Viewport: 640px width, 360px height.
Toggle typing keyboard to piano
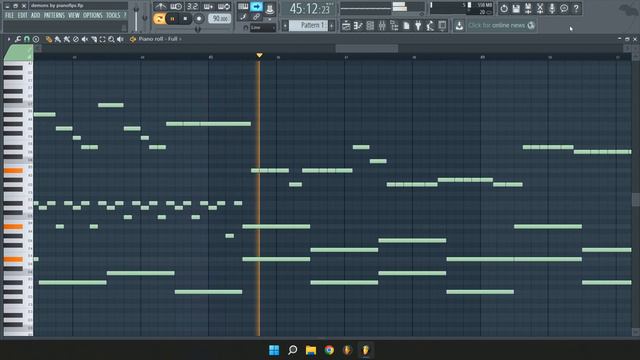(243, 7)
